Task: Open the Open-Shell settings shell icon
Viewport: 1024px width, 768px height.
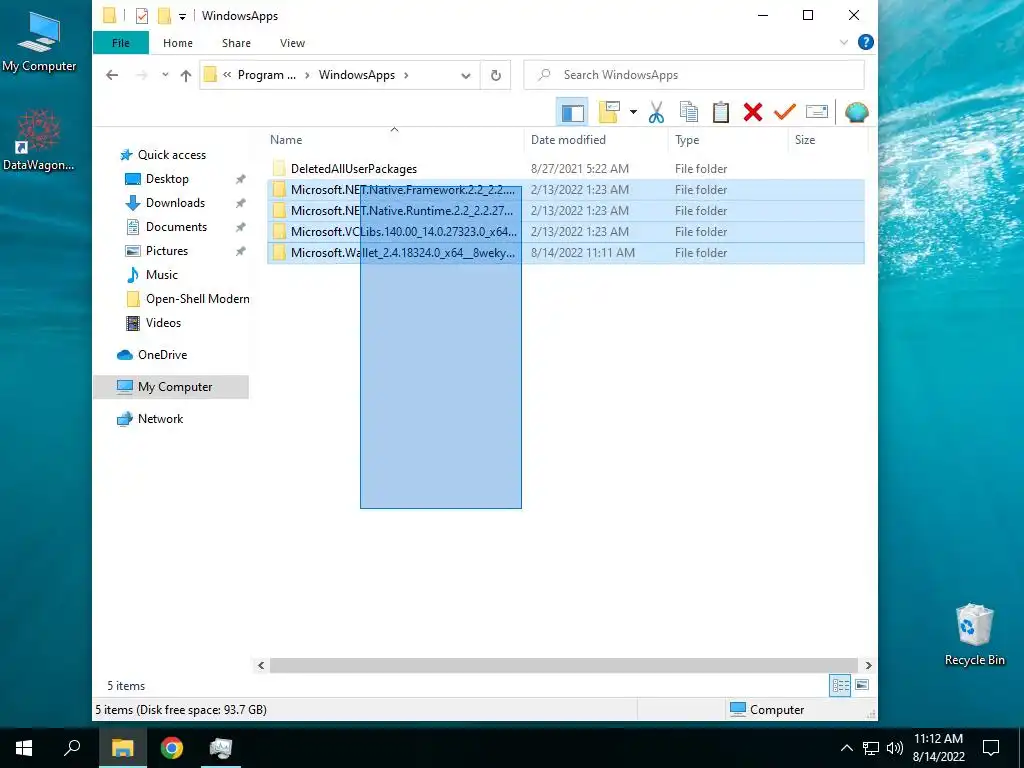Action: tap(856, 112)
